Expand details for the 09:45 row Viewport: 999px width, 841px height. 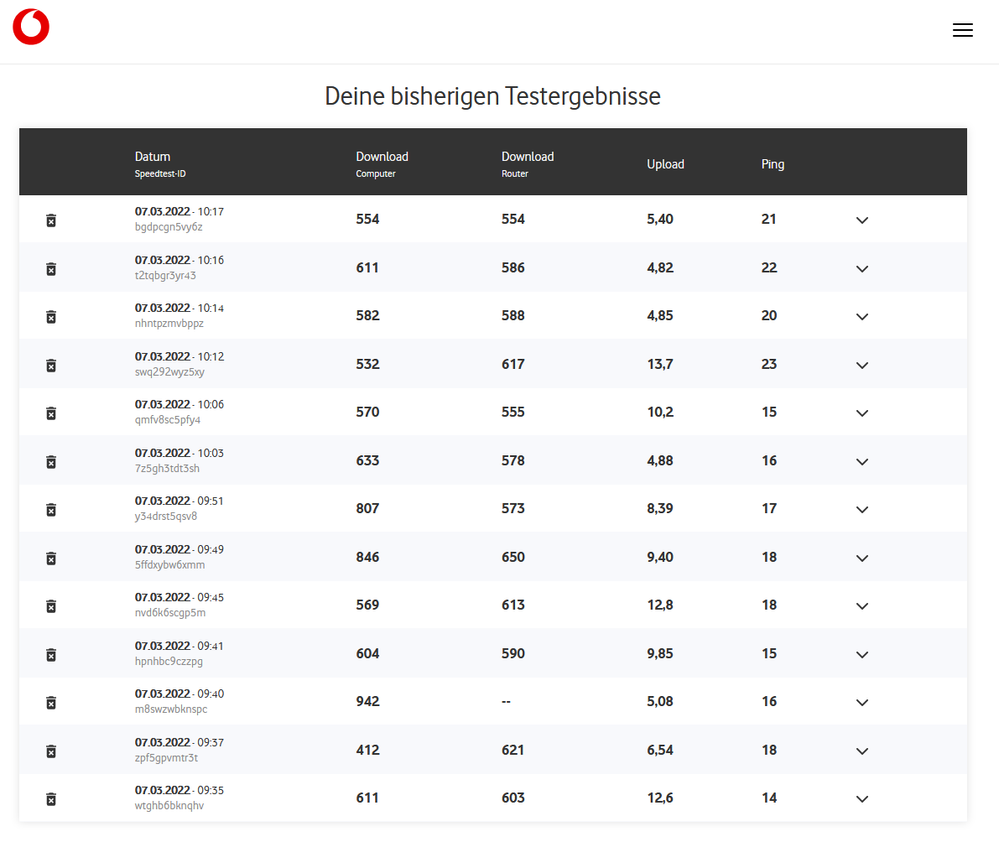point(862,606)
